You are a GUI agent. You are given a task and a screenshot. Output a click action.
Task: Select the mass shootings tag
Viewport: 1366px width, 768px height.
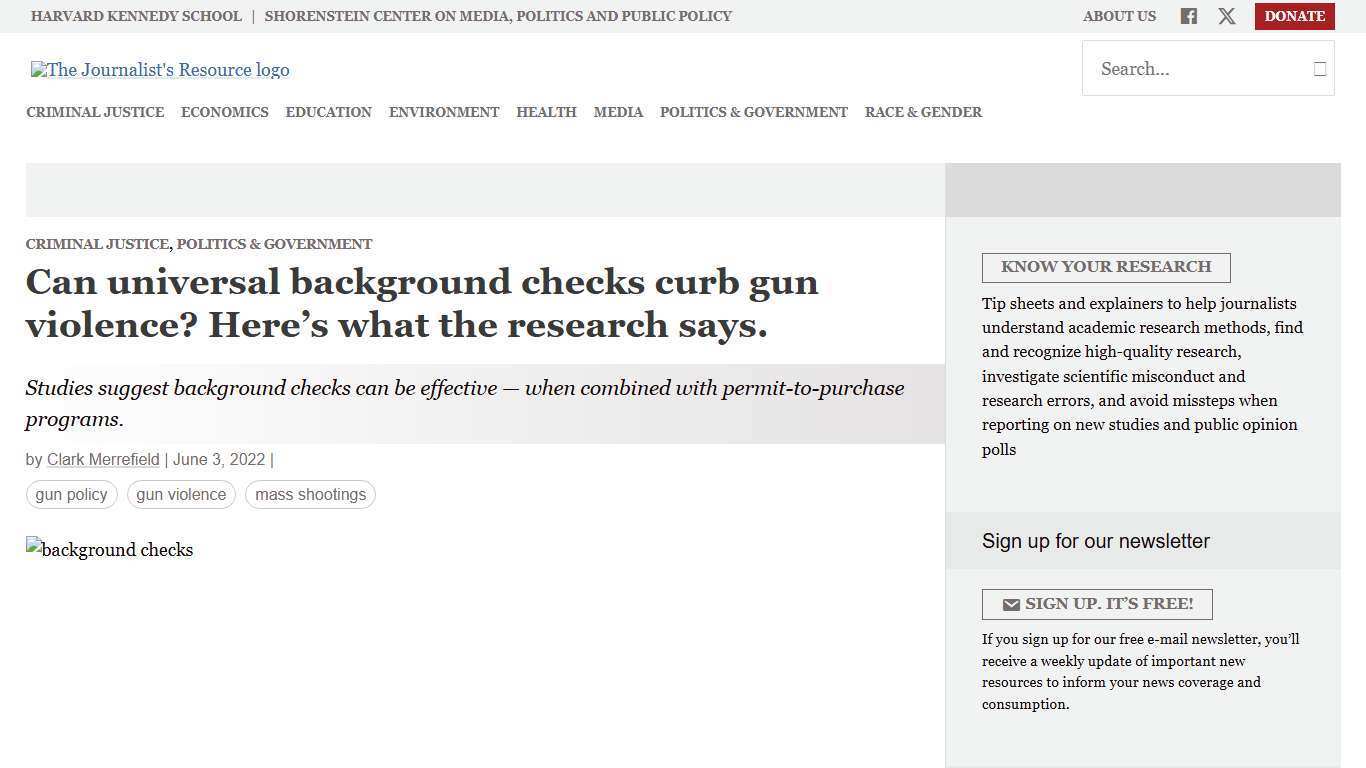click(x=310, y=494)
